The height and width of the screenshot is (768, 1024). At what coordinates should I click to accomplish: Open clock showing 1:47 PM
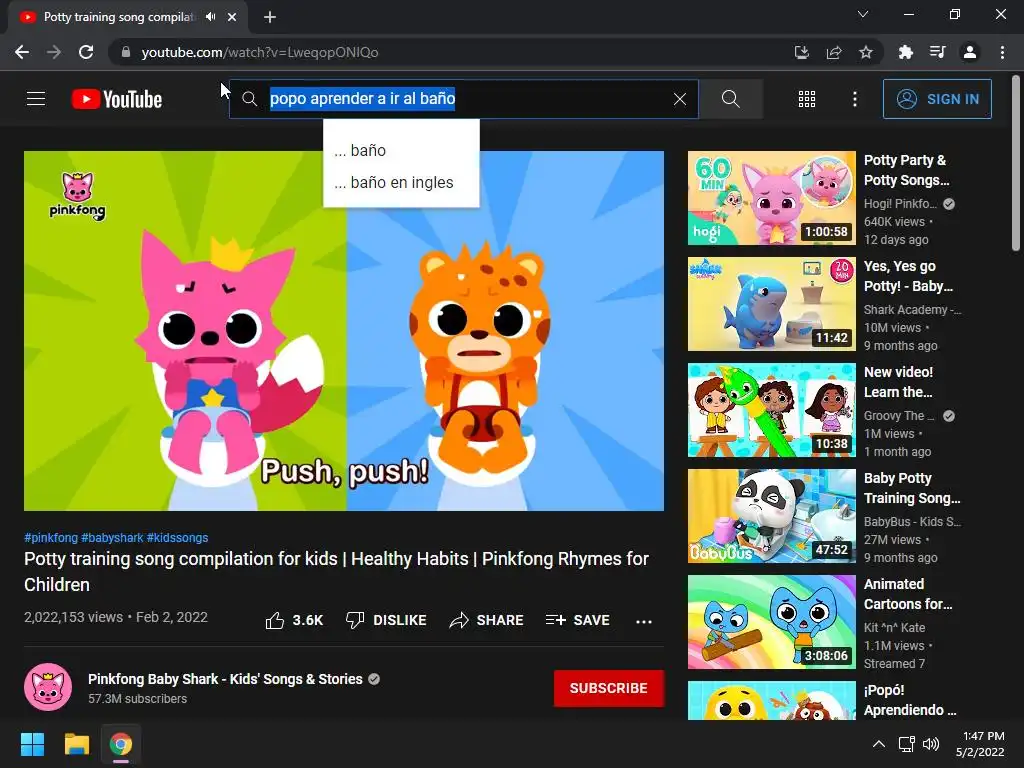[x=980, y=744]
